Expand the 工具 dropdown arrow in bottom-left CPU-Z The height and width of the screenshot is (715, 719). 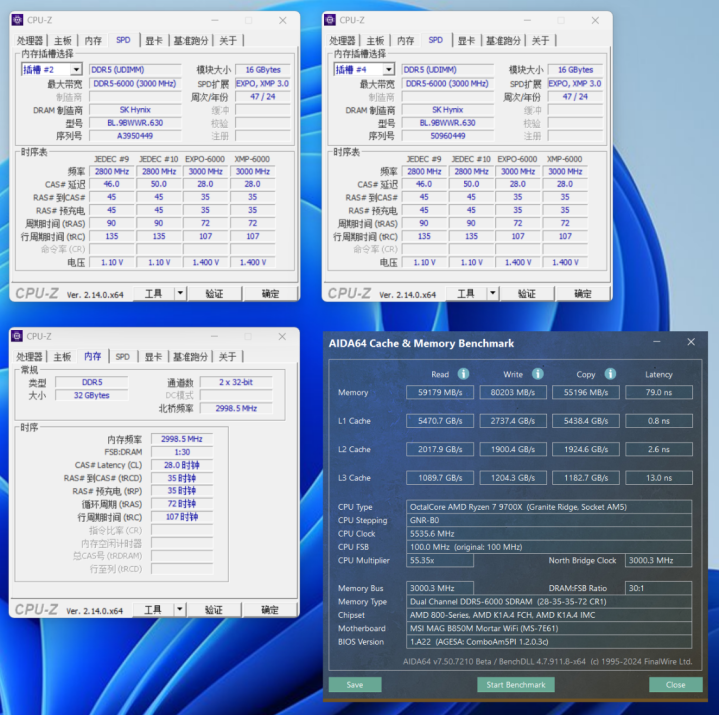click(x=180, y=610)
